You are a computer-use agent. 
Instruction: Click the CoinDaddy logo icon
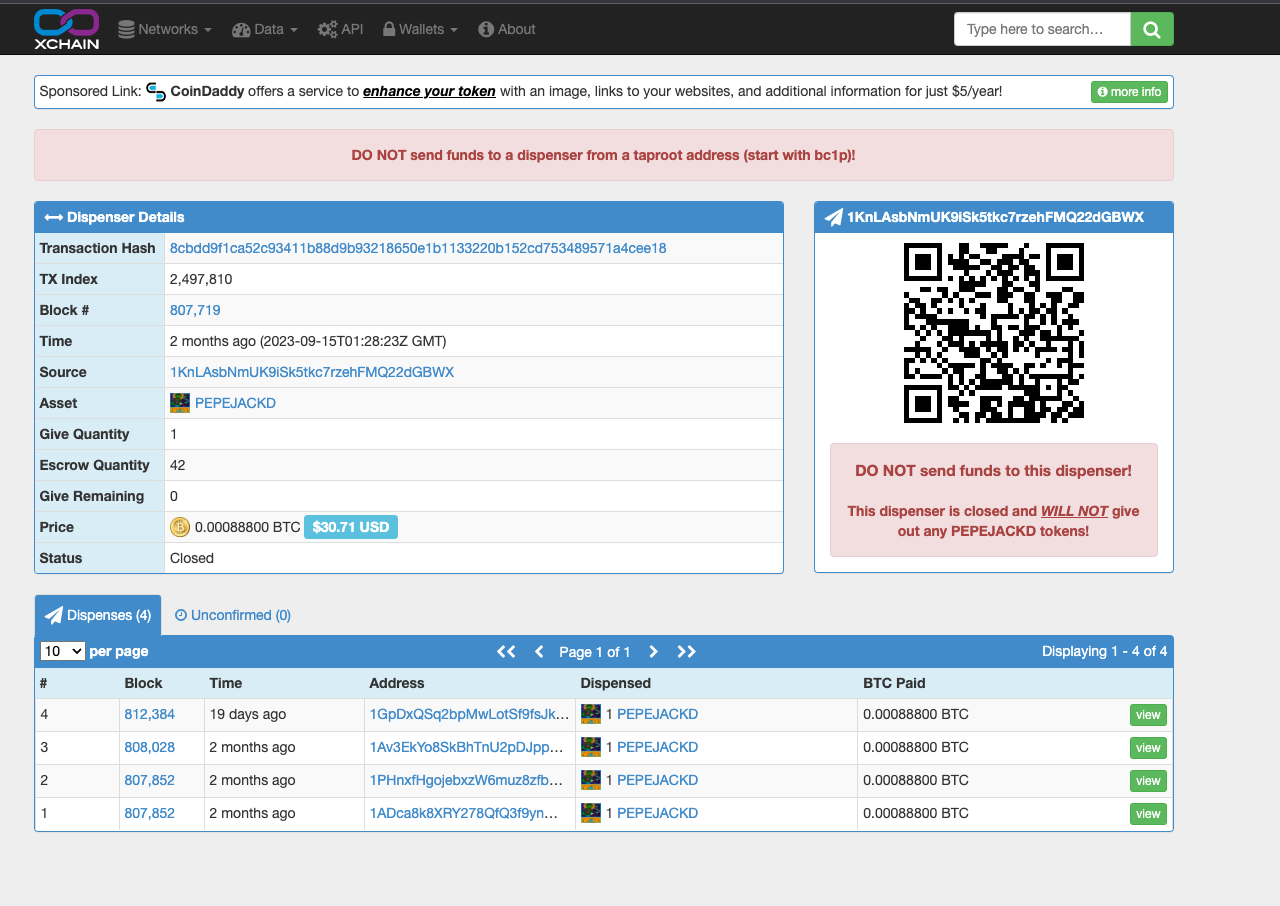(156, 91)
